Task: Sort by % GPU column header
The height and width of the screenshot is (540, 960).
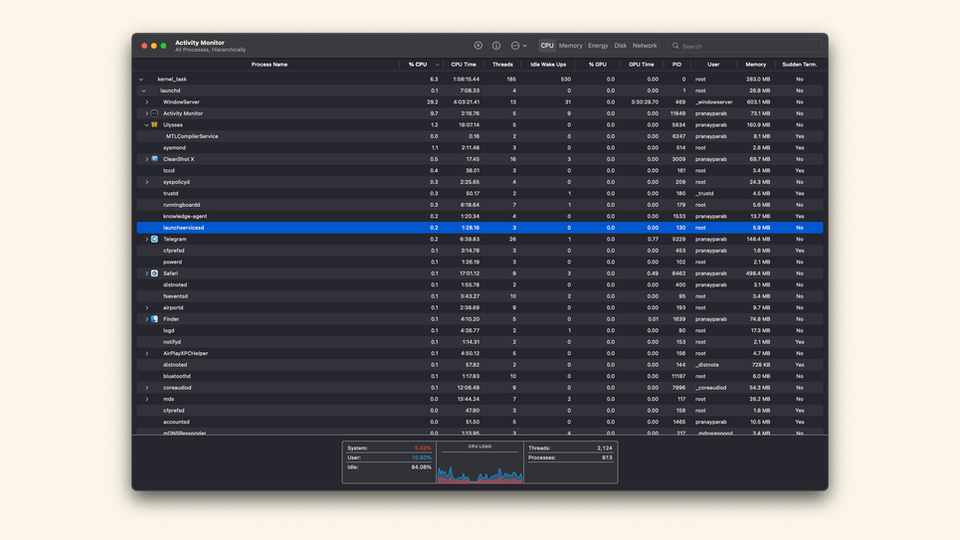Action: (x=597, y=64)
